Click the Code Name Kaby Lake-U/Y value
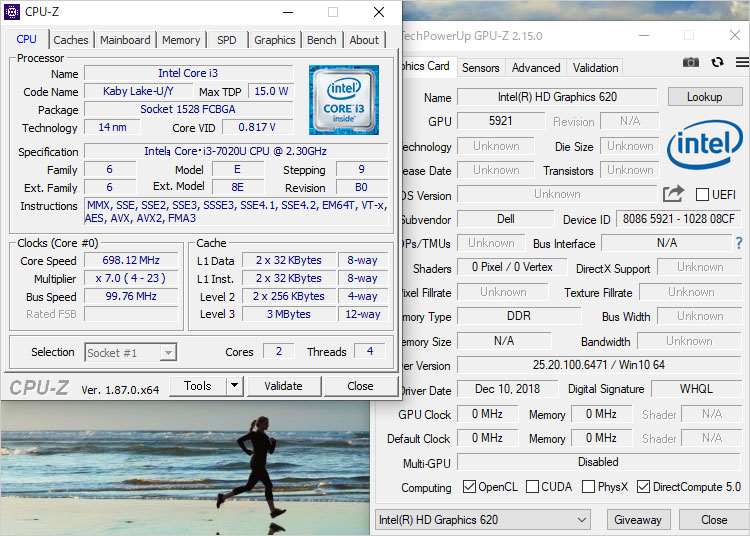The width and height of the screenshot is (750, 536). pyautogui.click(x=138, y=91)
